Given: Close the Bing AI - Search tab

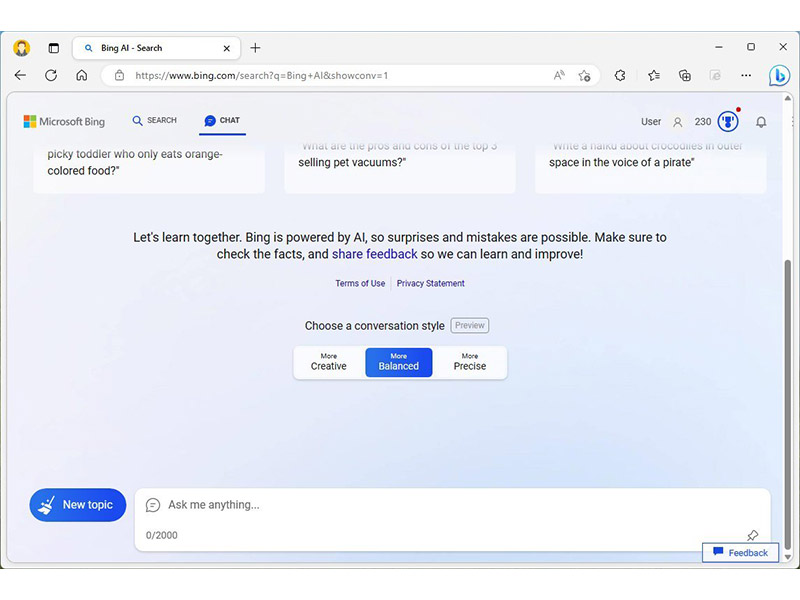Looking at the screenshot, I should [x=227, y=48].
